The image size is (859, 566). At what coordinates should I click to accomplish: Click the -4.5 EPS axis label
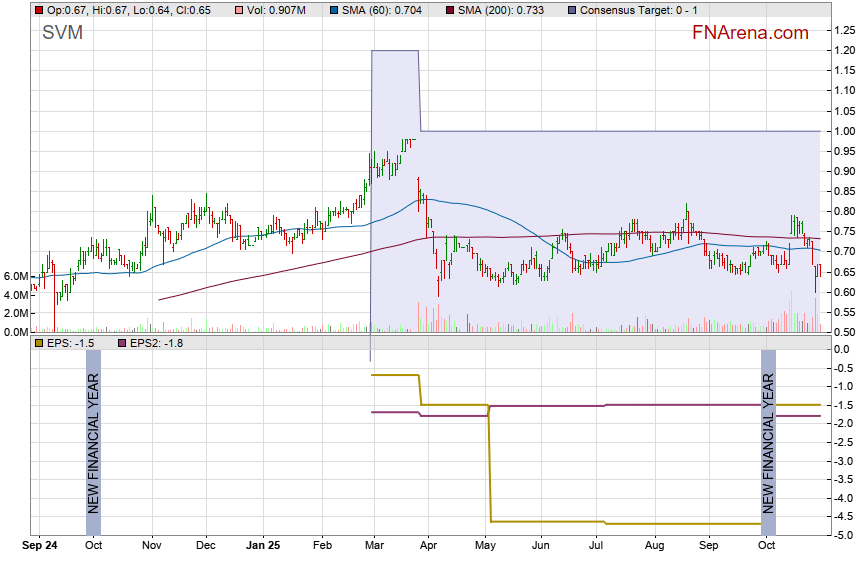click(x=842, y=517)
